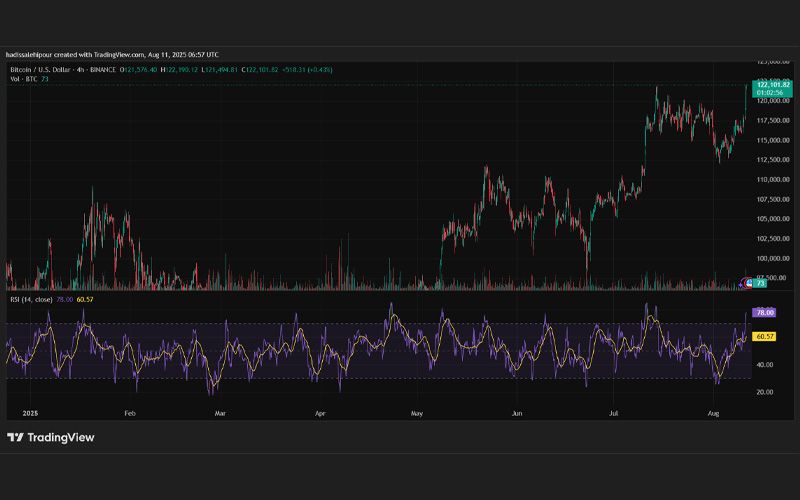Click the May marker on time axis
Viewport: 800px width, 500px height.
pos(417,413)
